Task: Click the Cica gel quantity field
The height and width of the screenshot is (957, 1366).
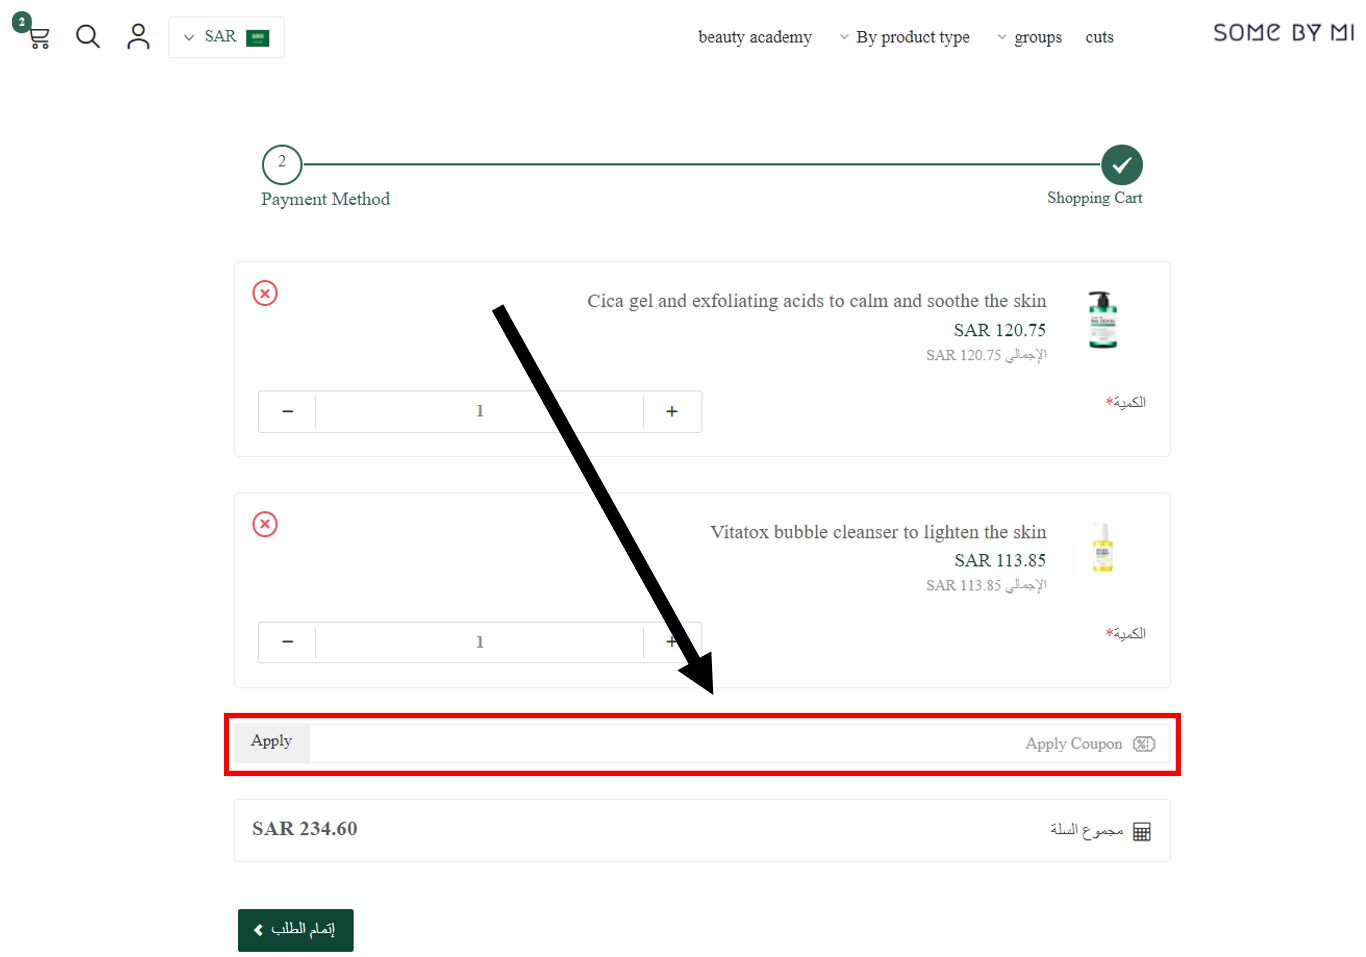Action: pos(480,411)
